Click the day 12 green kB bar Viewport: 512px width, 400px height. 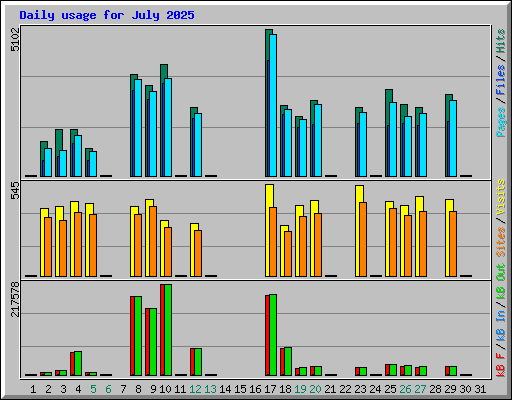click(198, 362)
